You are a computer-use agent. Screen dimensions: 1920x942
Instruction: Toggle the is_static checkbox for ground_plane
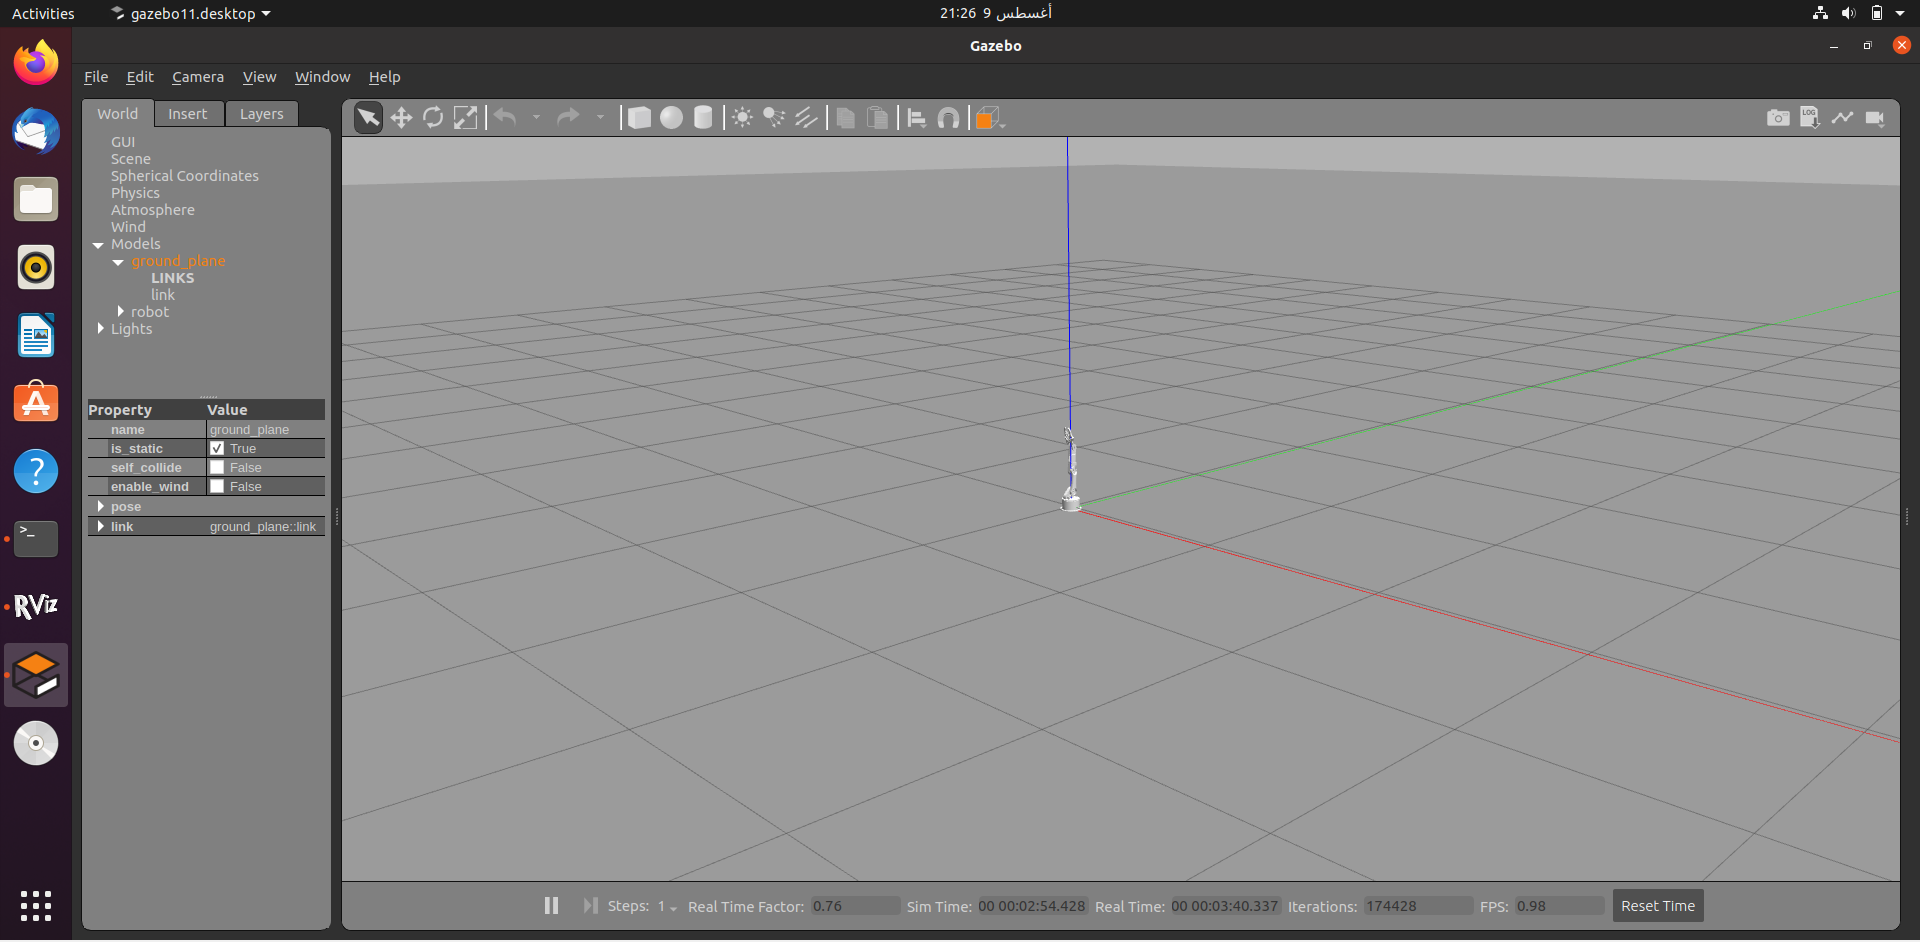click(218, 448)
